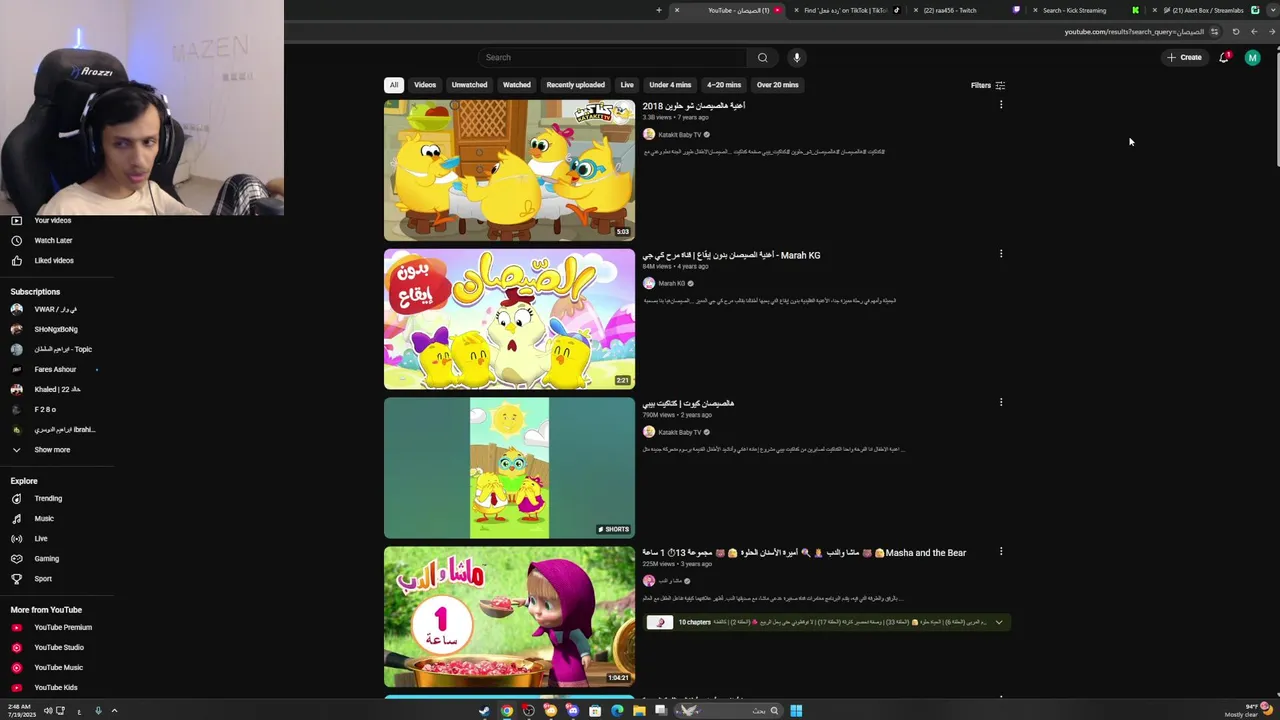Open the browser tab list dropdown

pyautogui.click(x=1272, y=10)
